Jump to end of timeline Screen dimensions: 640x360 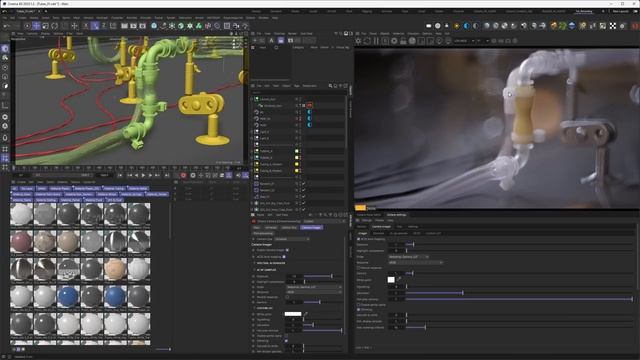coord(167,175)
